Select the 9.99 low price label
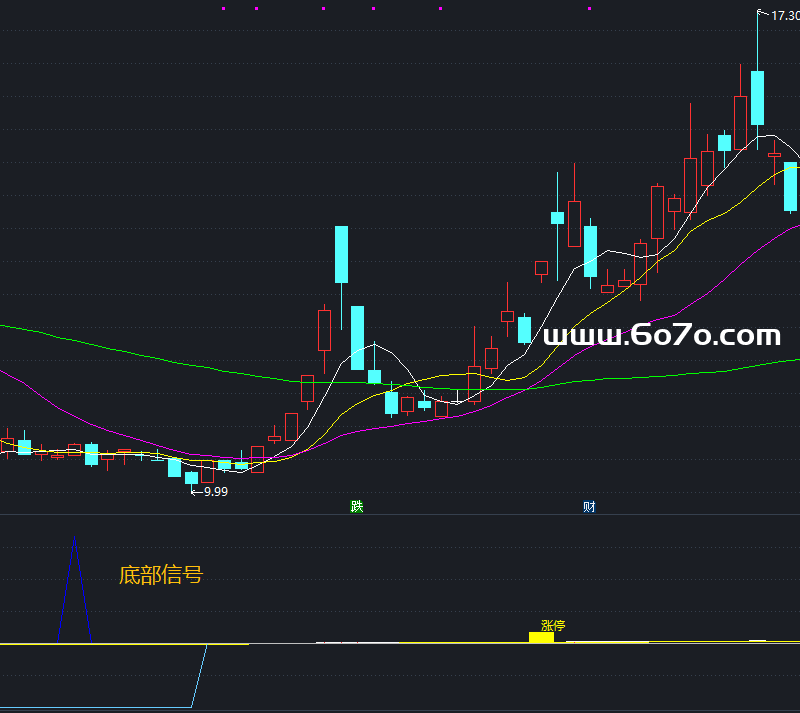The height and width of the screenshot is (713, 800). 215,491
